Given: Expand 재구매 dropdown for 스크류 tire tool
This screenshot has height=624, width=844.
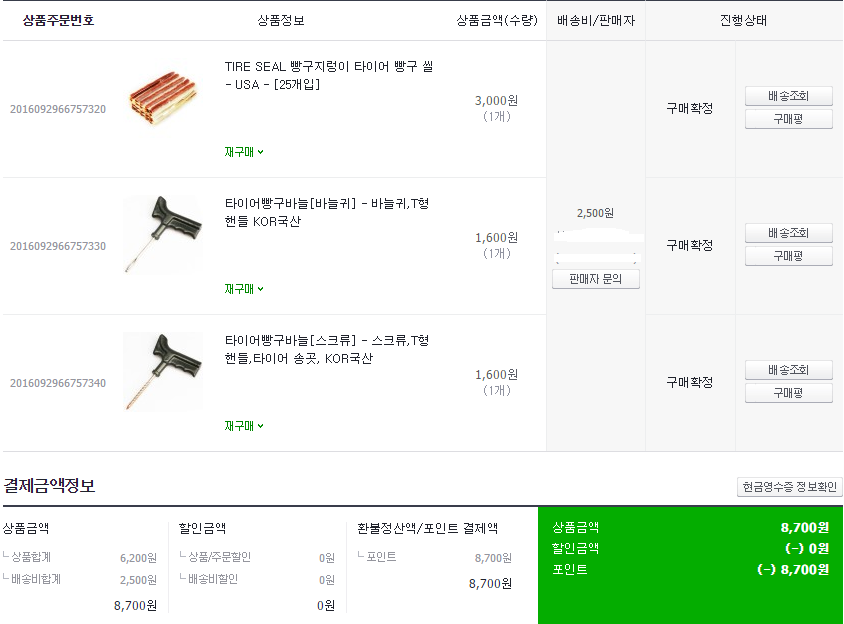Looking at the screenshot, I should click(244, 426).
